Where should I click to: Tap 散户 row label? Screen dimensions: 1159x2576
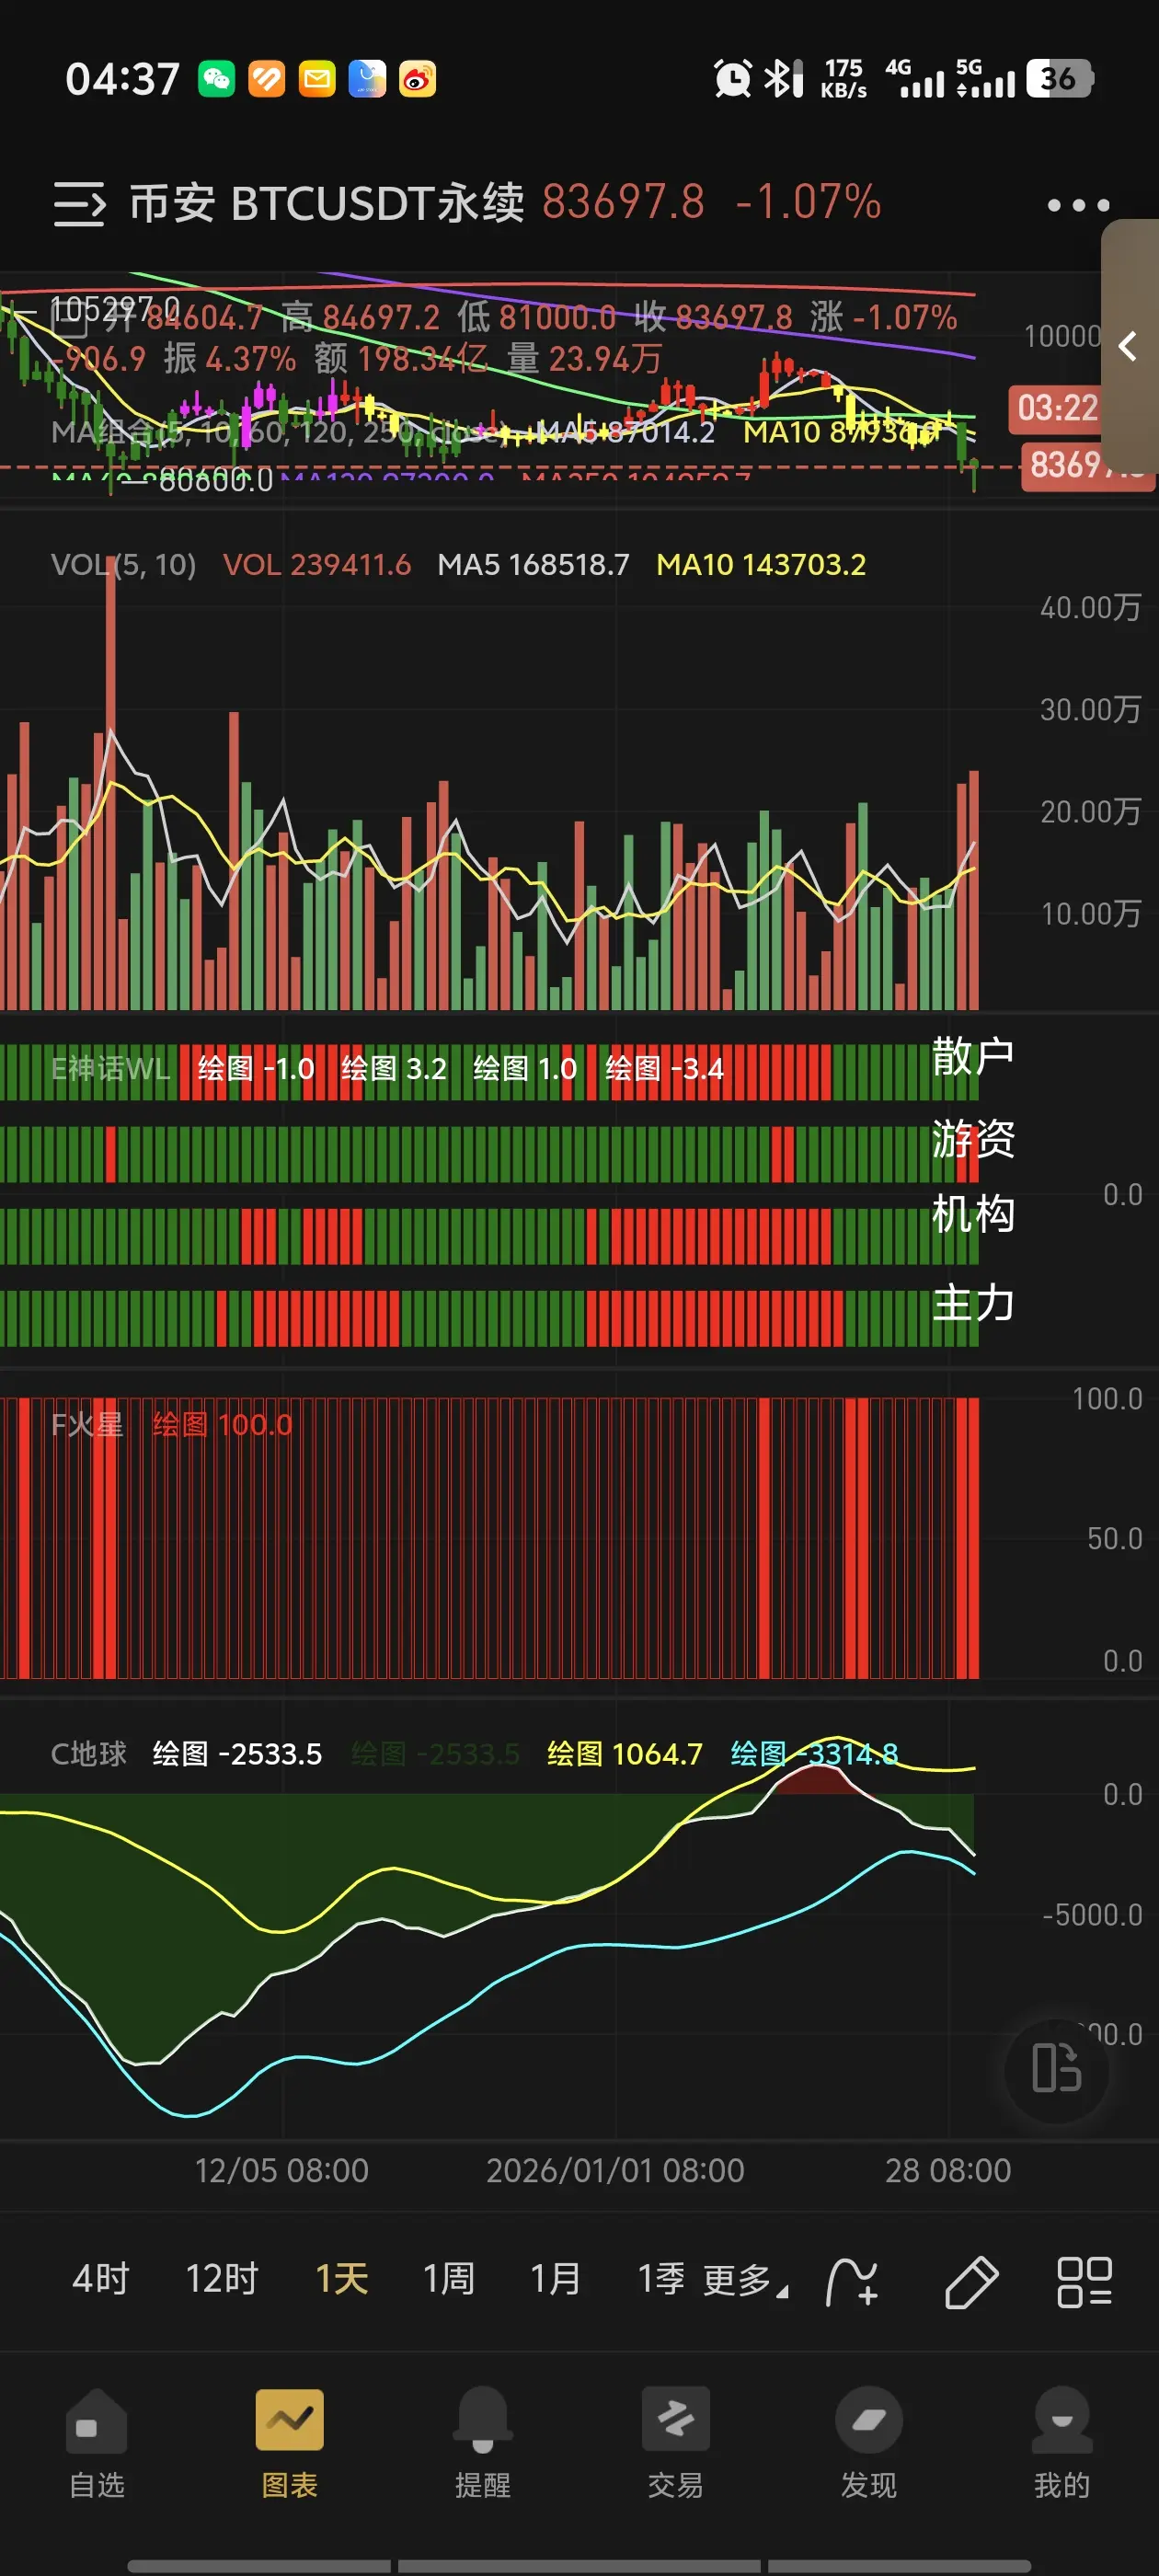click(x=973, y=1057)
